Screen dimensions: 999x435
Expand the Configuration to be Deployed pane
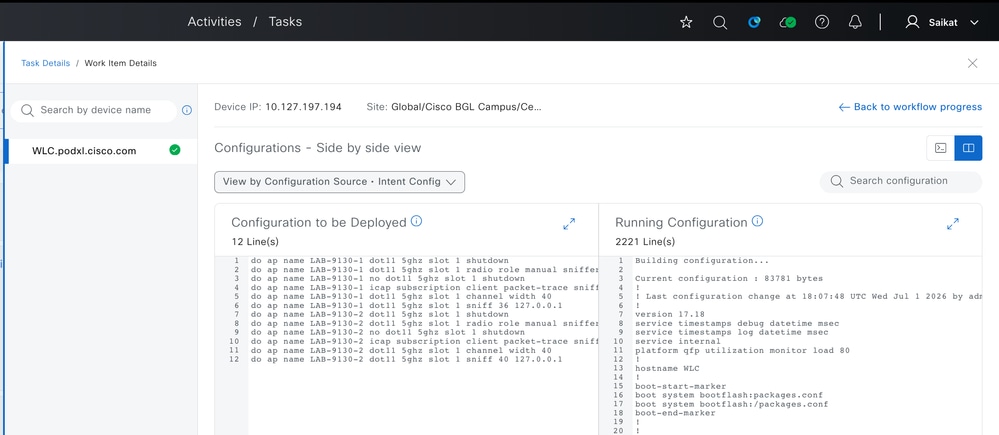569,224
